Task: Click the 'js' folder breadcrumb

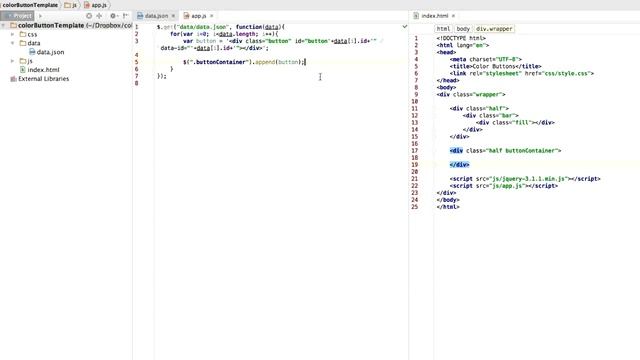Action: point(71,5)
